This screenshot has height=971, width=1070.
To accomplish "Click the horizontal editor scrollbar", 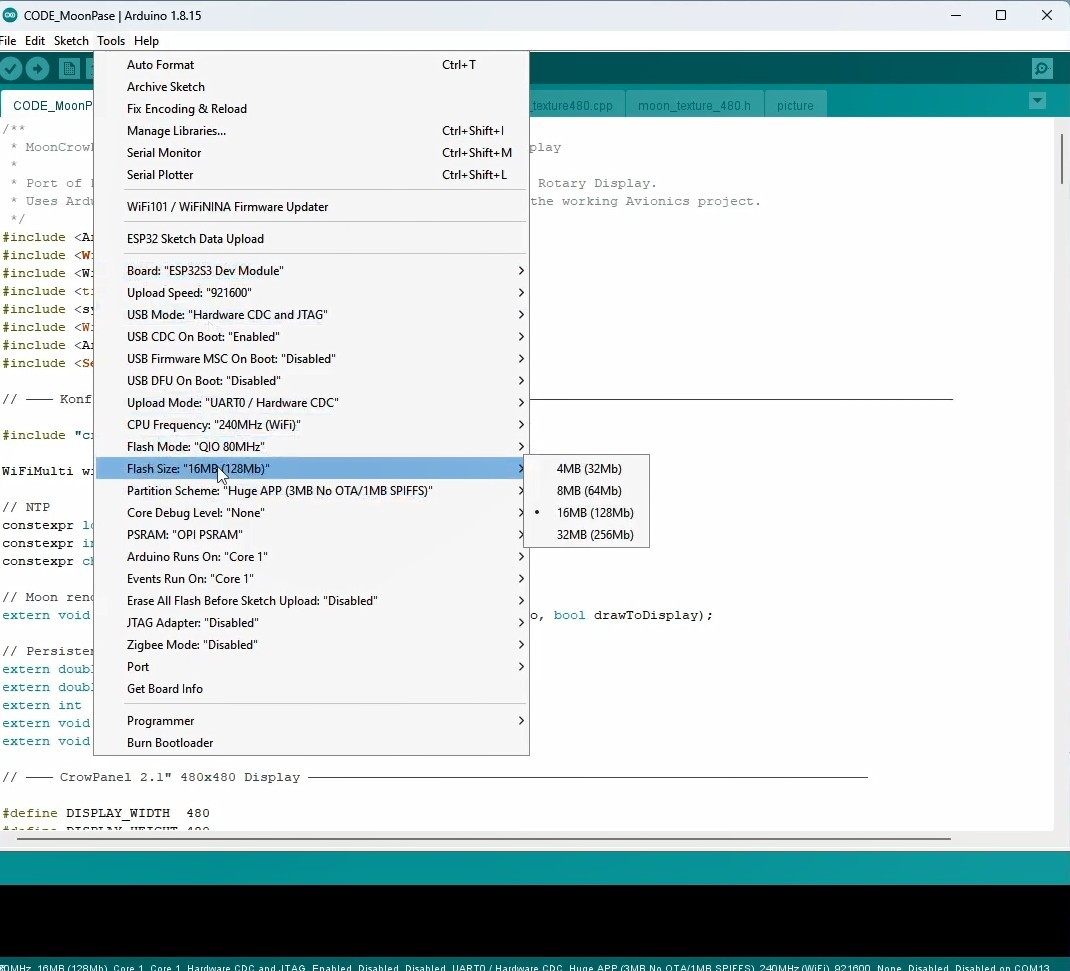I will tap(483, 839).
